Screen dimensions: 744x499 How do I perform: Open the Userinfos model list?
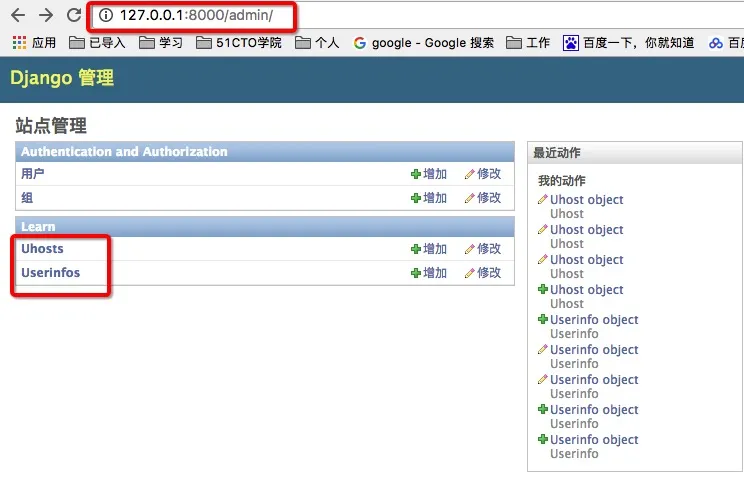[50, 273]
